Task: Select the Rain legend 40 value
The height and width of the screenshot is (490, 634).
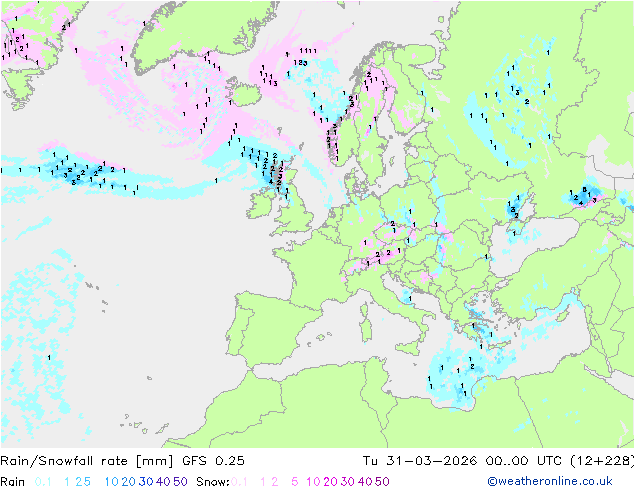Action: [x=163, y=482]
